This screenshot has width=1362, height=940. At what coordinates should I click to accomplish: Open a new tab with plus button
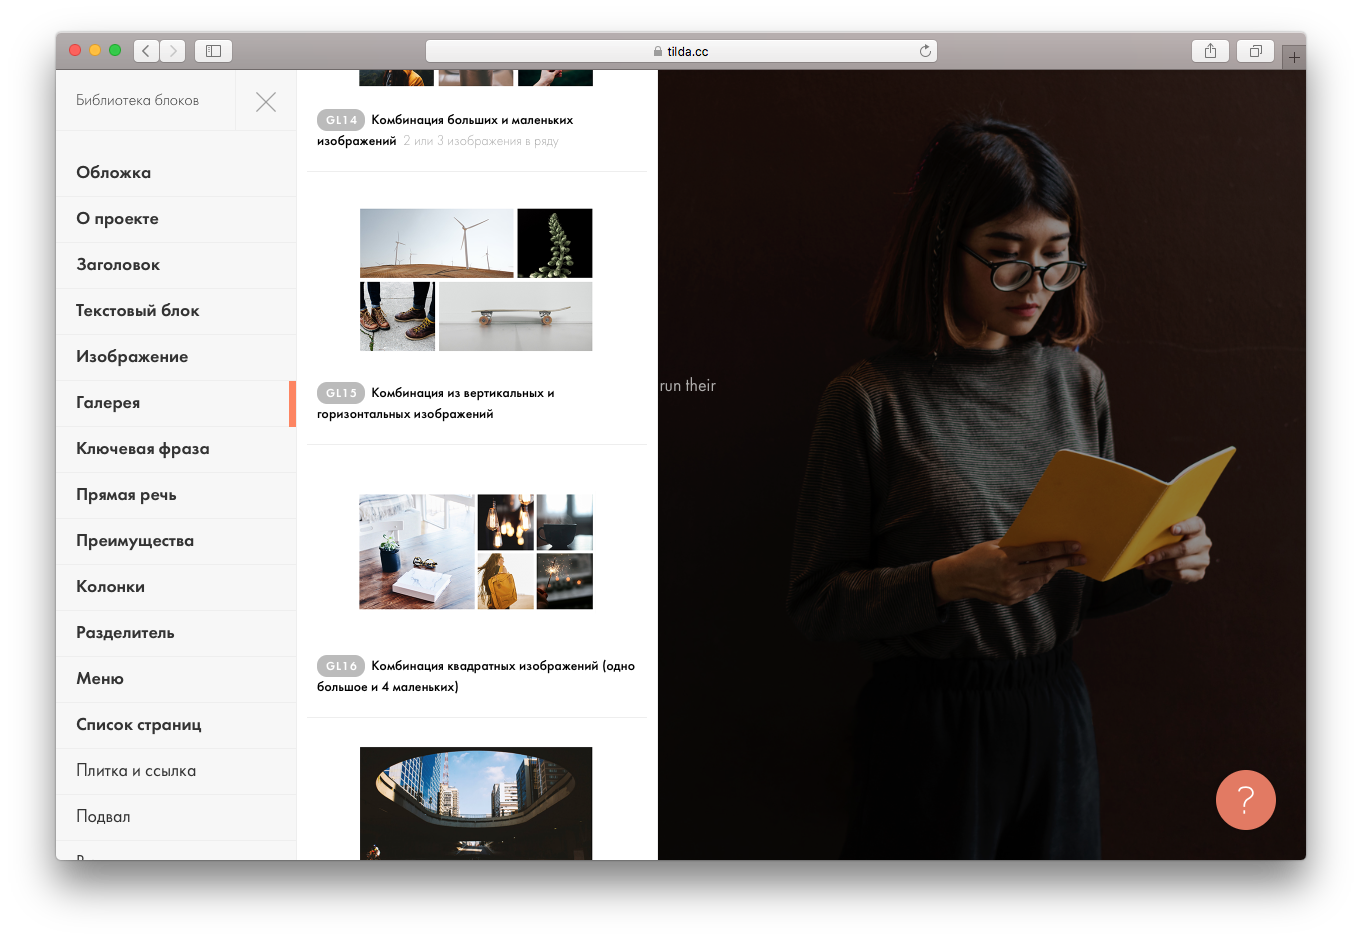tap(1294, 58)
